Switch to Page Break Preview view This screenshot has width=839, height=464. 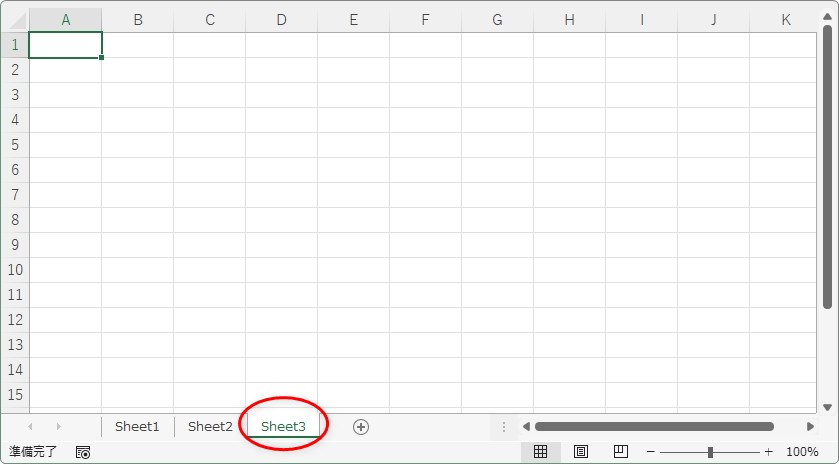[x=620, y=452]
